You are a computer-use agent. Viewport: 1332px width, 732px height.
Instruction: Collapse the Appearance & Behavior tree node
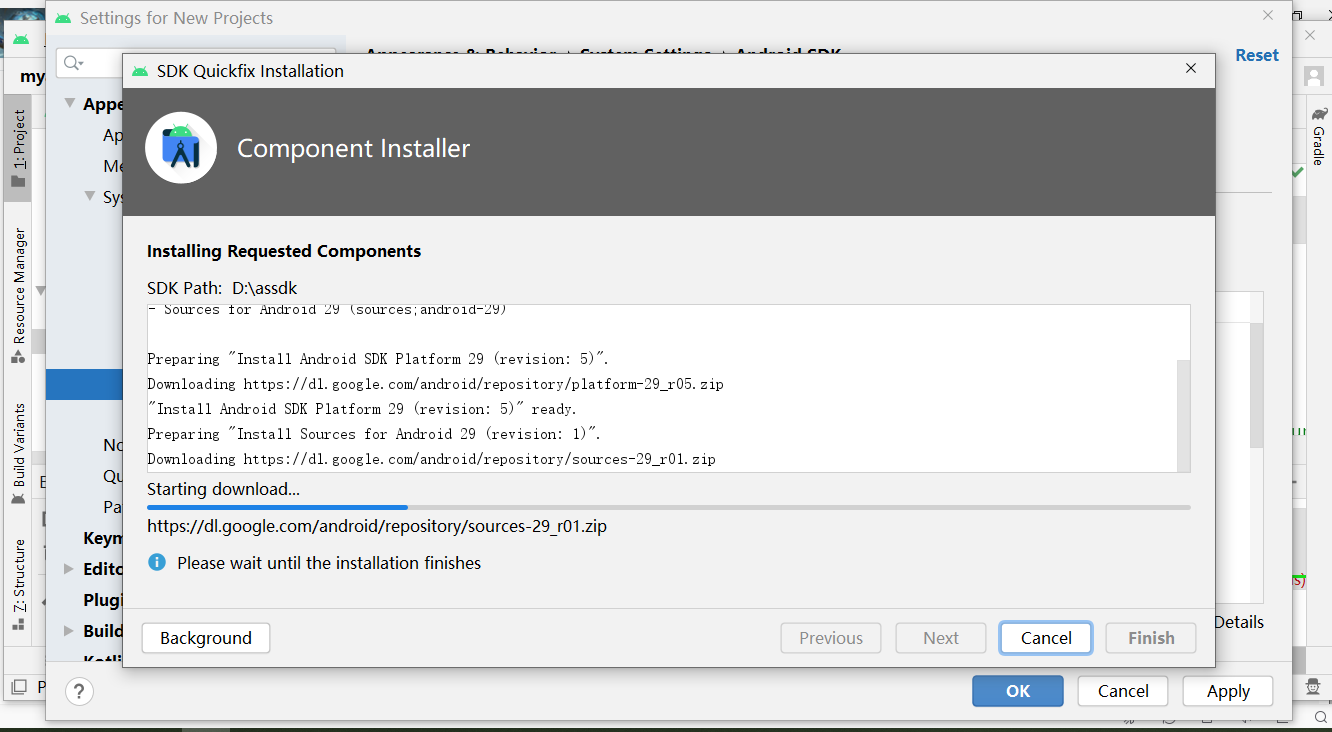click(70, 104)
